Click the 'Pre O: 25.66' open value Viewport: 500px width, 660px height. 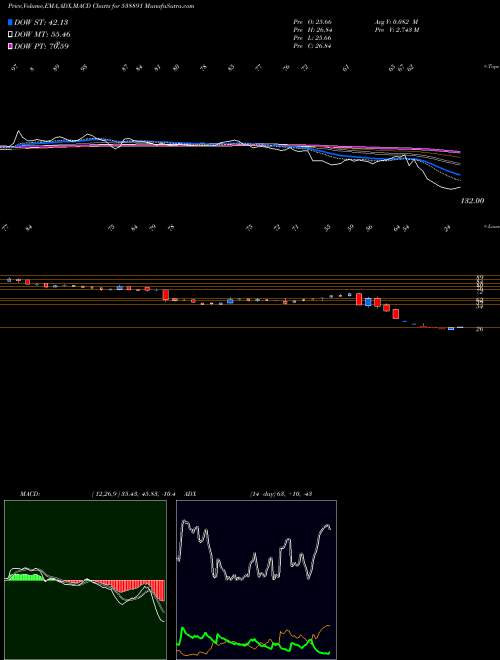pos(312,22)
